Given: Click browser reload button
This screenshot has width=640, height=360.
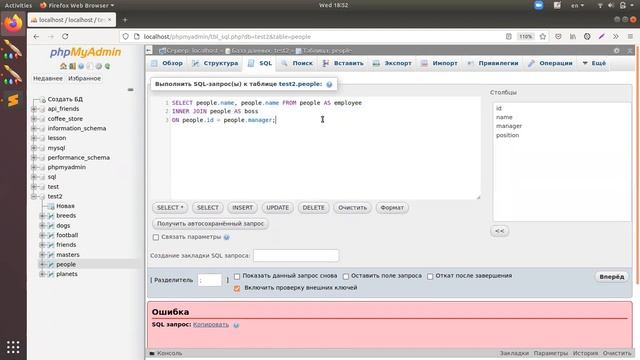Looking at the screenshot, I should point(65,36).
